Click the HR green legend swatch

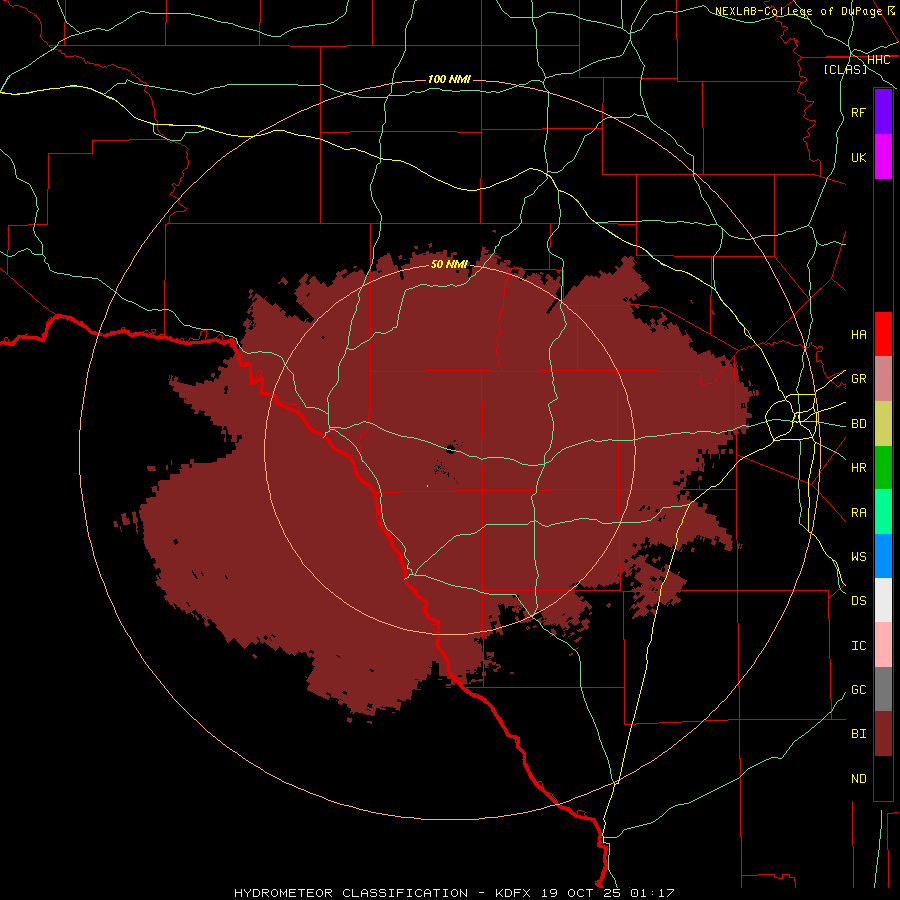(883, 468)
